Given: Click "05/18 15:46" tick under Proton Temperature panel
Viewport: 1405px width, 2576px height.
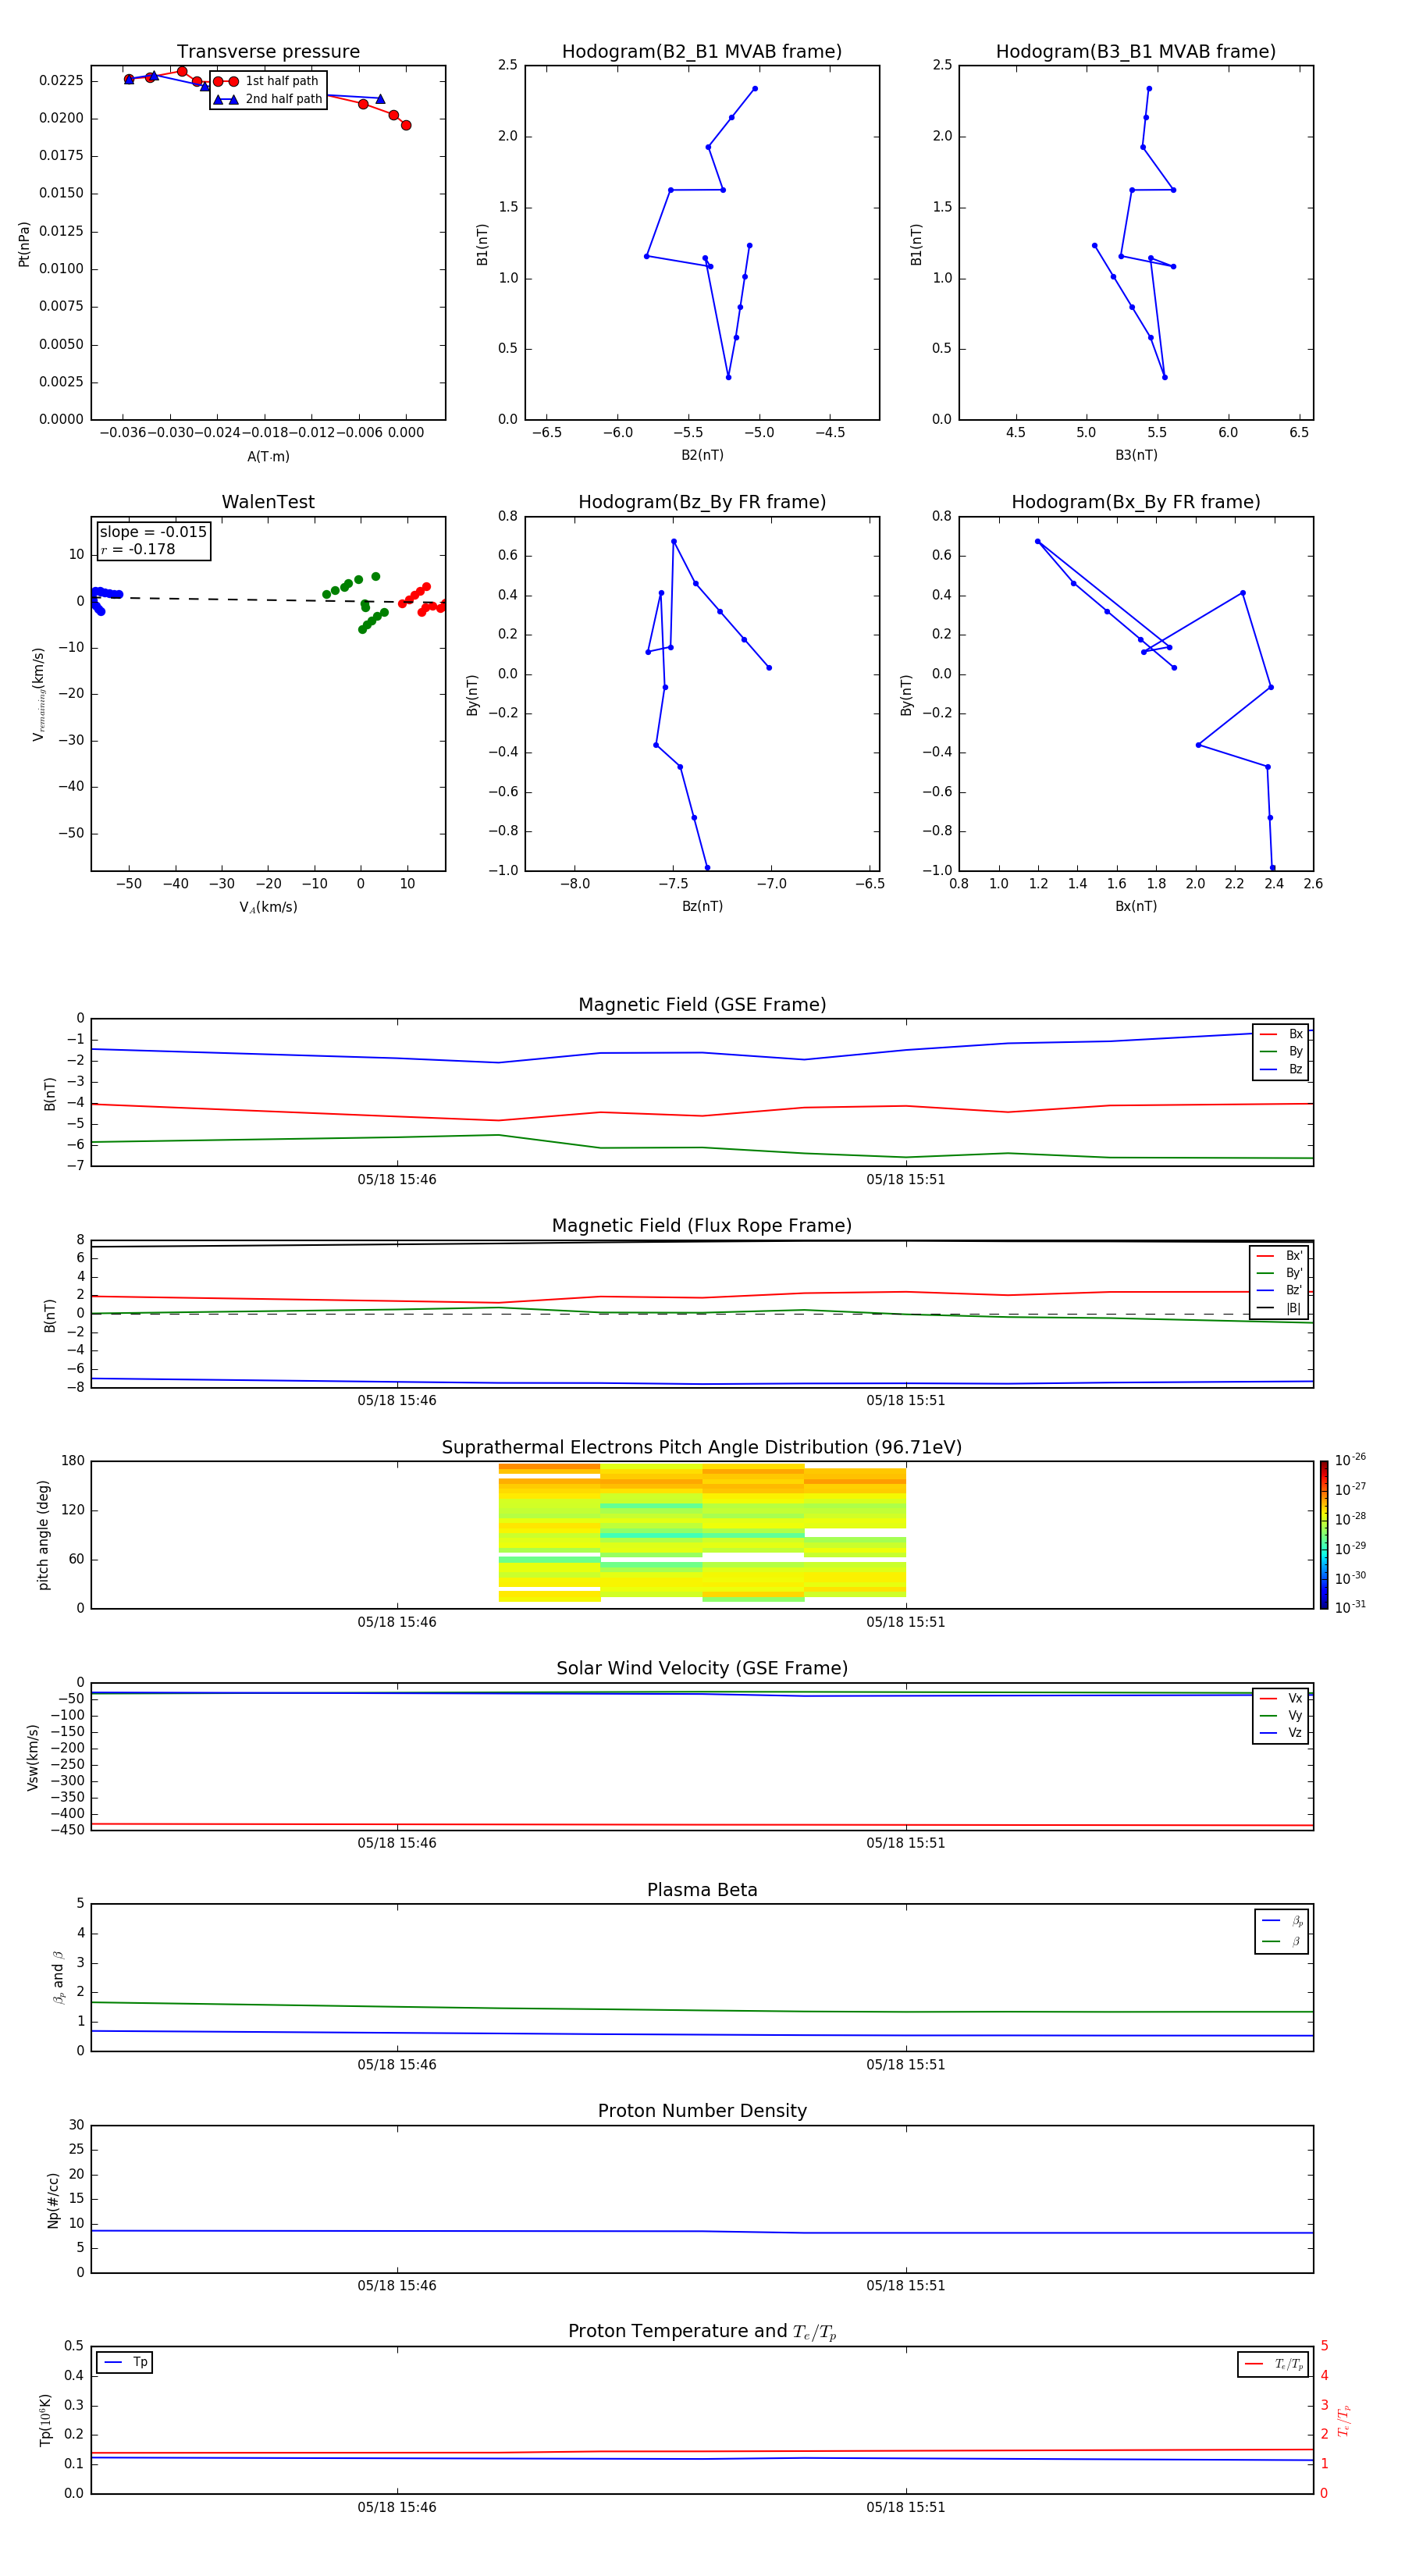Looking at the screenshot, I should coord(397,2507).
